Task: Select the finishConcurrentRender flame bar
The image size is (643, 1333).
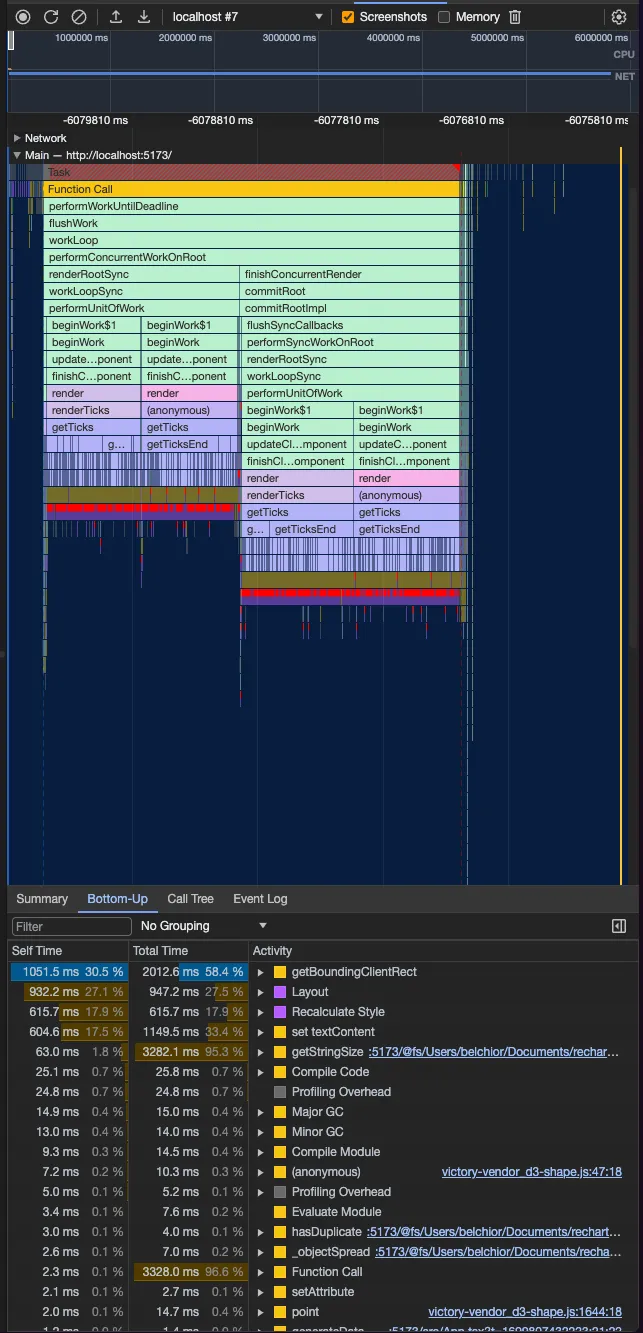Action: point(350,274)
